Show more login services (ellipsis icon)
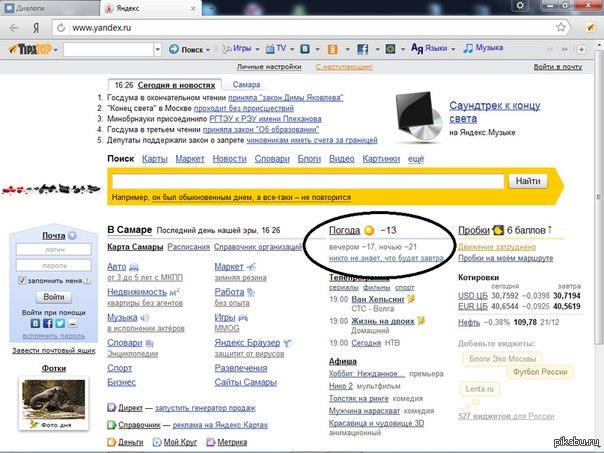This screenshot has width=604, height=453. click(x=72, y=324)
